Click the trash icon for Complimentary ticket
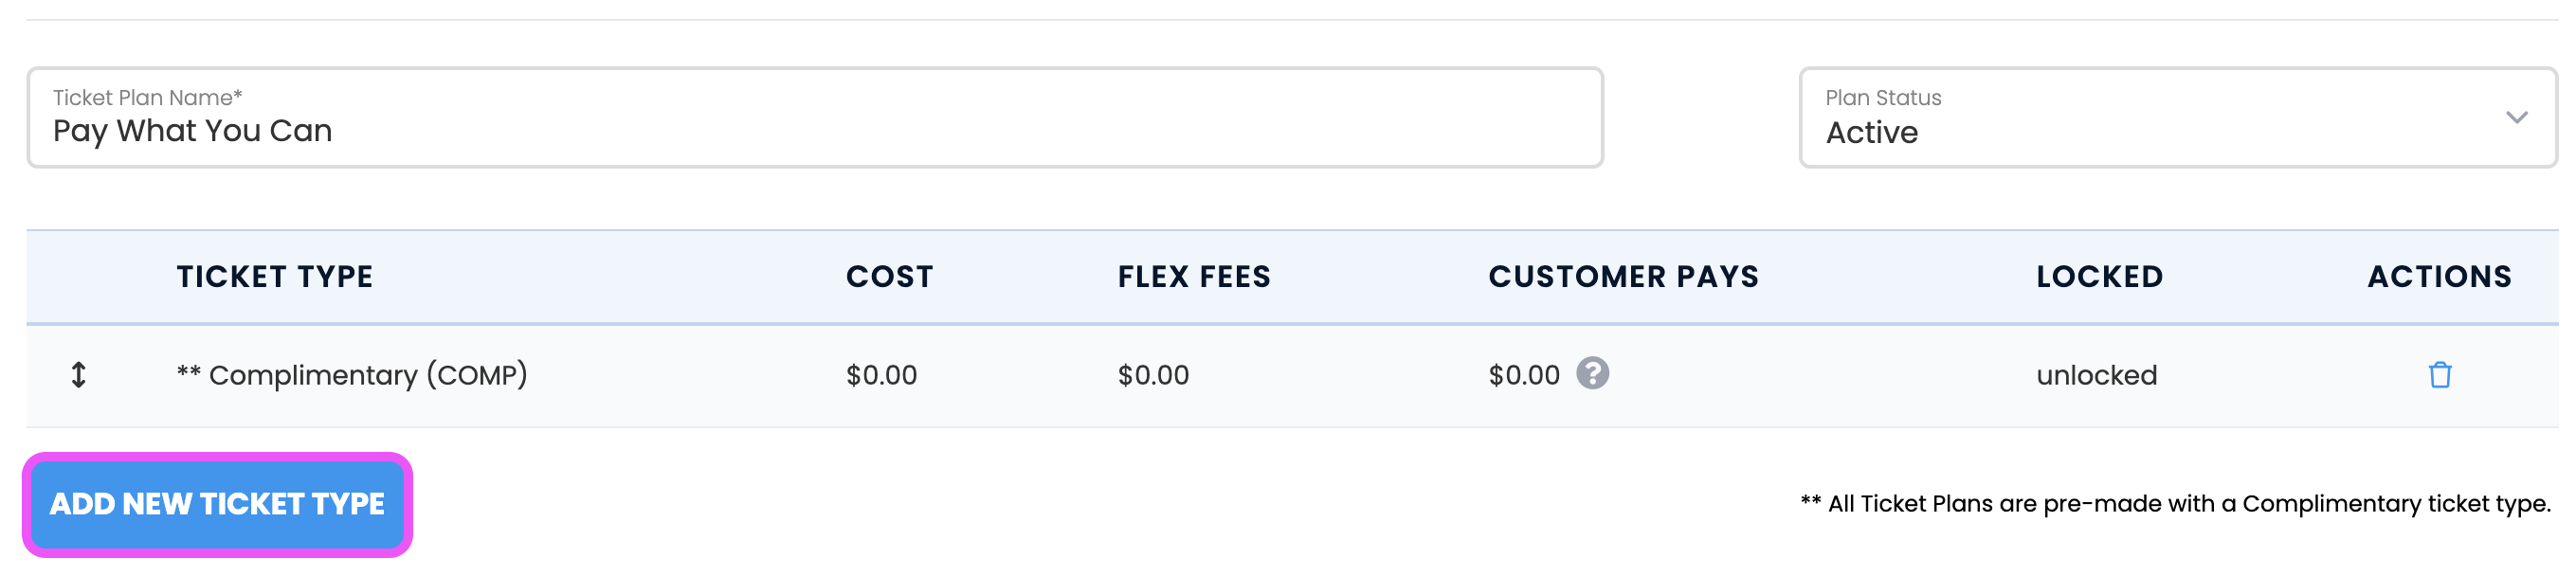Screen dimensions: 2576x576 click(x=2439, y=375)
